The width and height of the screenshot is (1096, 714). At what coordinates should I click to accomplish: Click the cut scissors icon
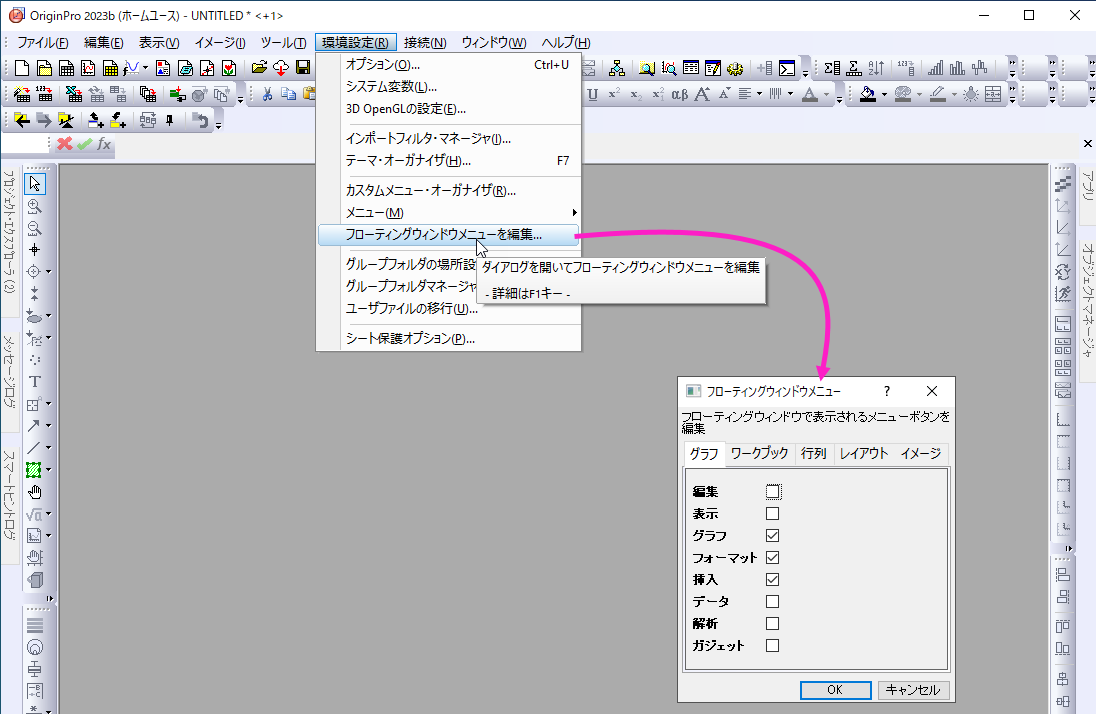click(x=266, y=94)
